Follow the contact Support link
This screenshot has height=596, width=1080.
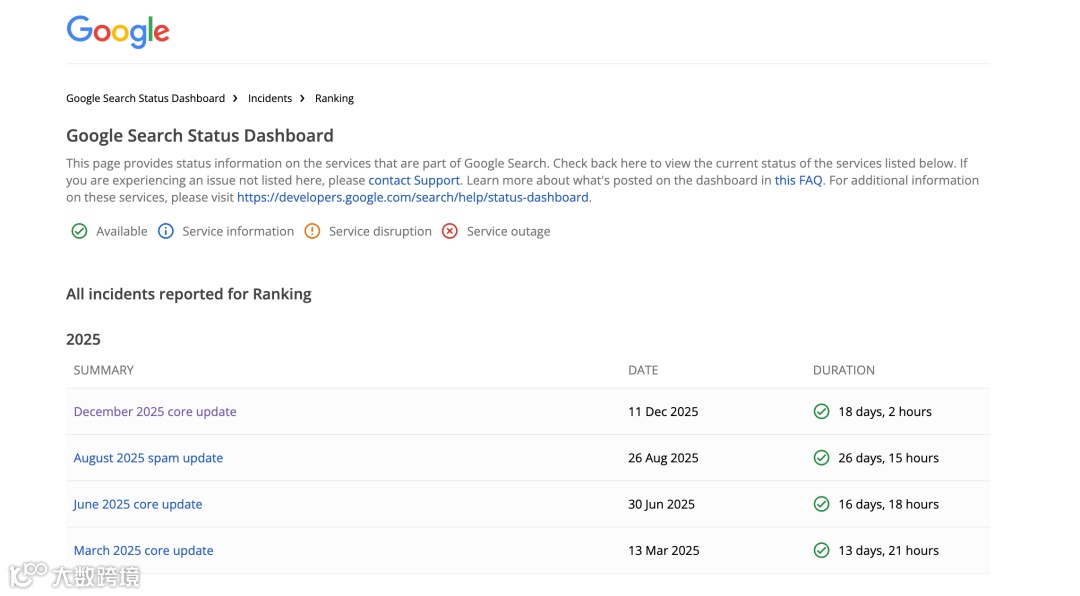pos(414,180)
